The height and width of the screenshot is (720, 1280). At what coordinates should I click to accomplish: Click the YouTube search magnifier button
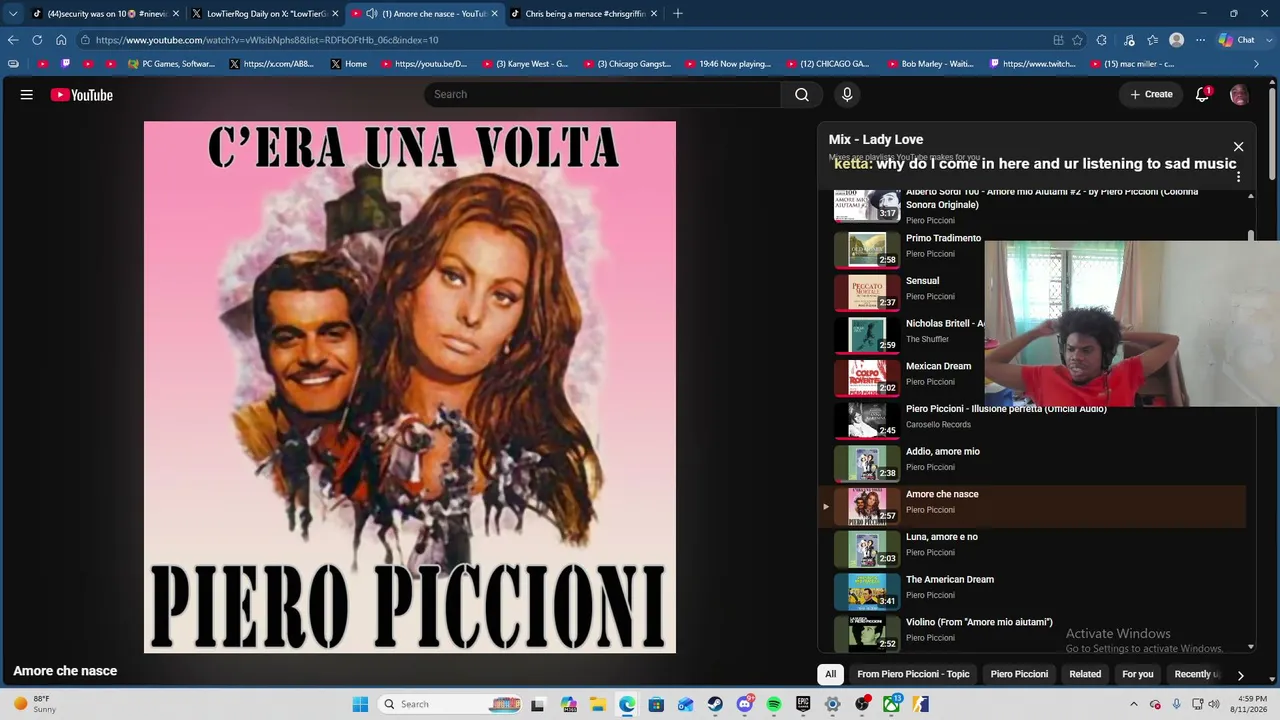point(802,94)
